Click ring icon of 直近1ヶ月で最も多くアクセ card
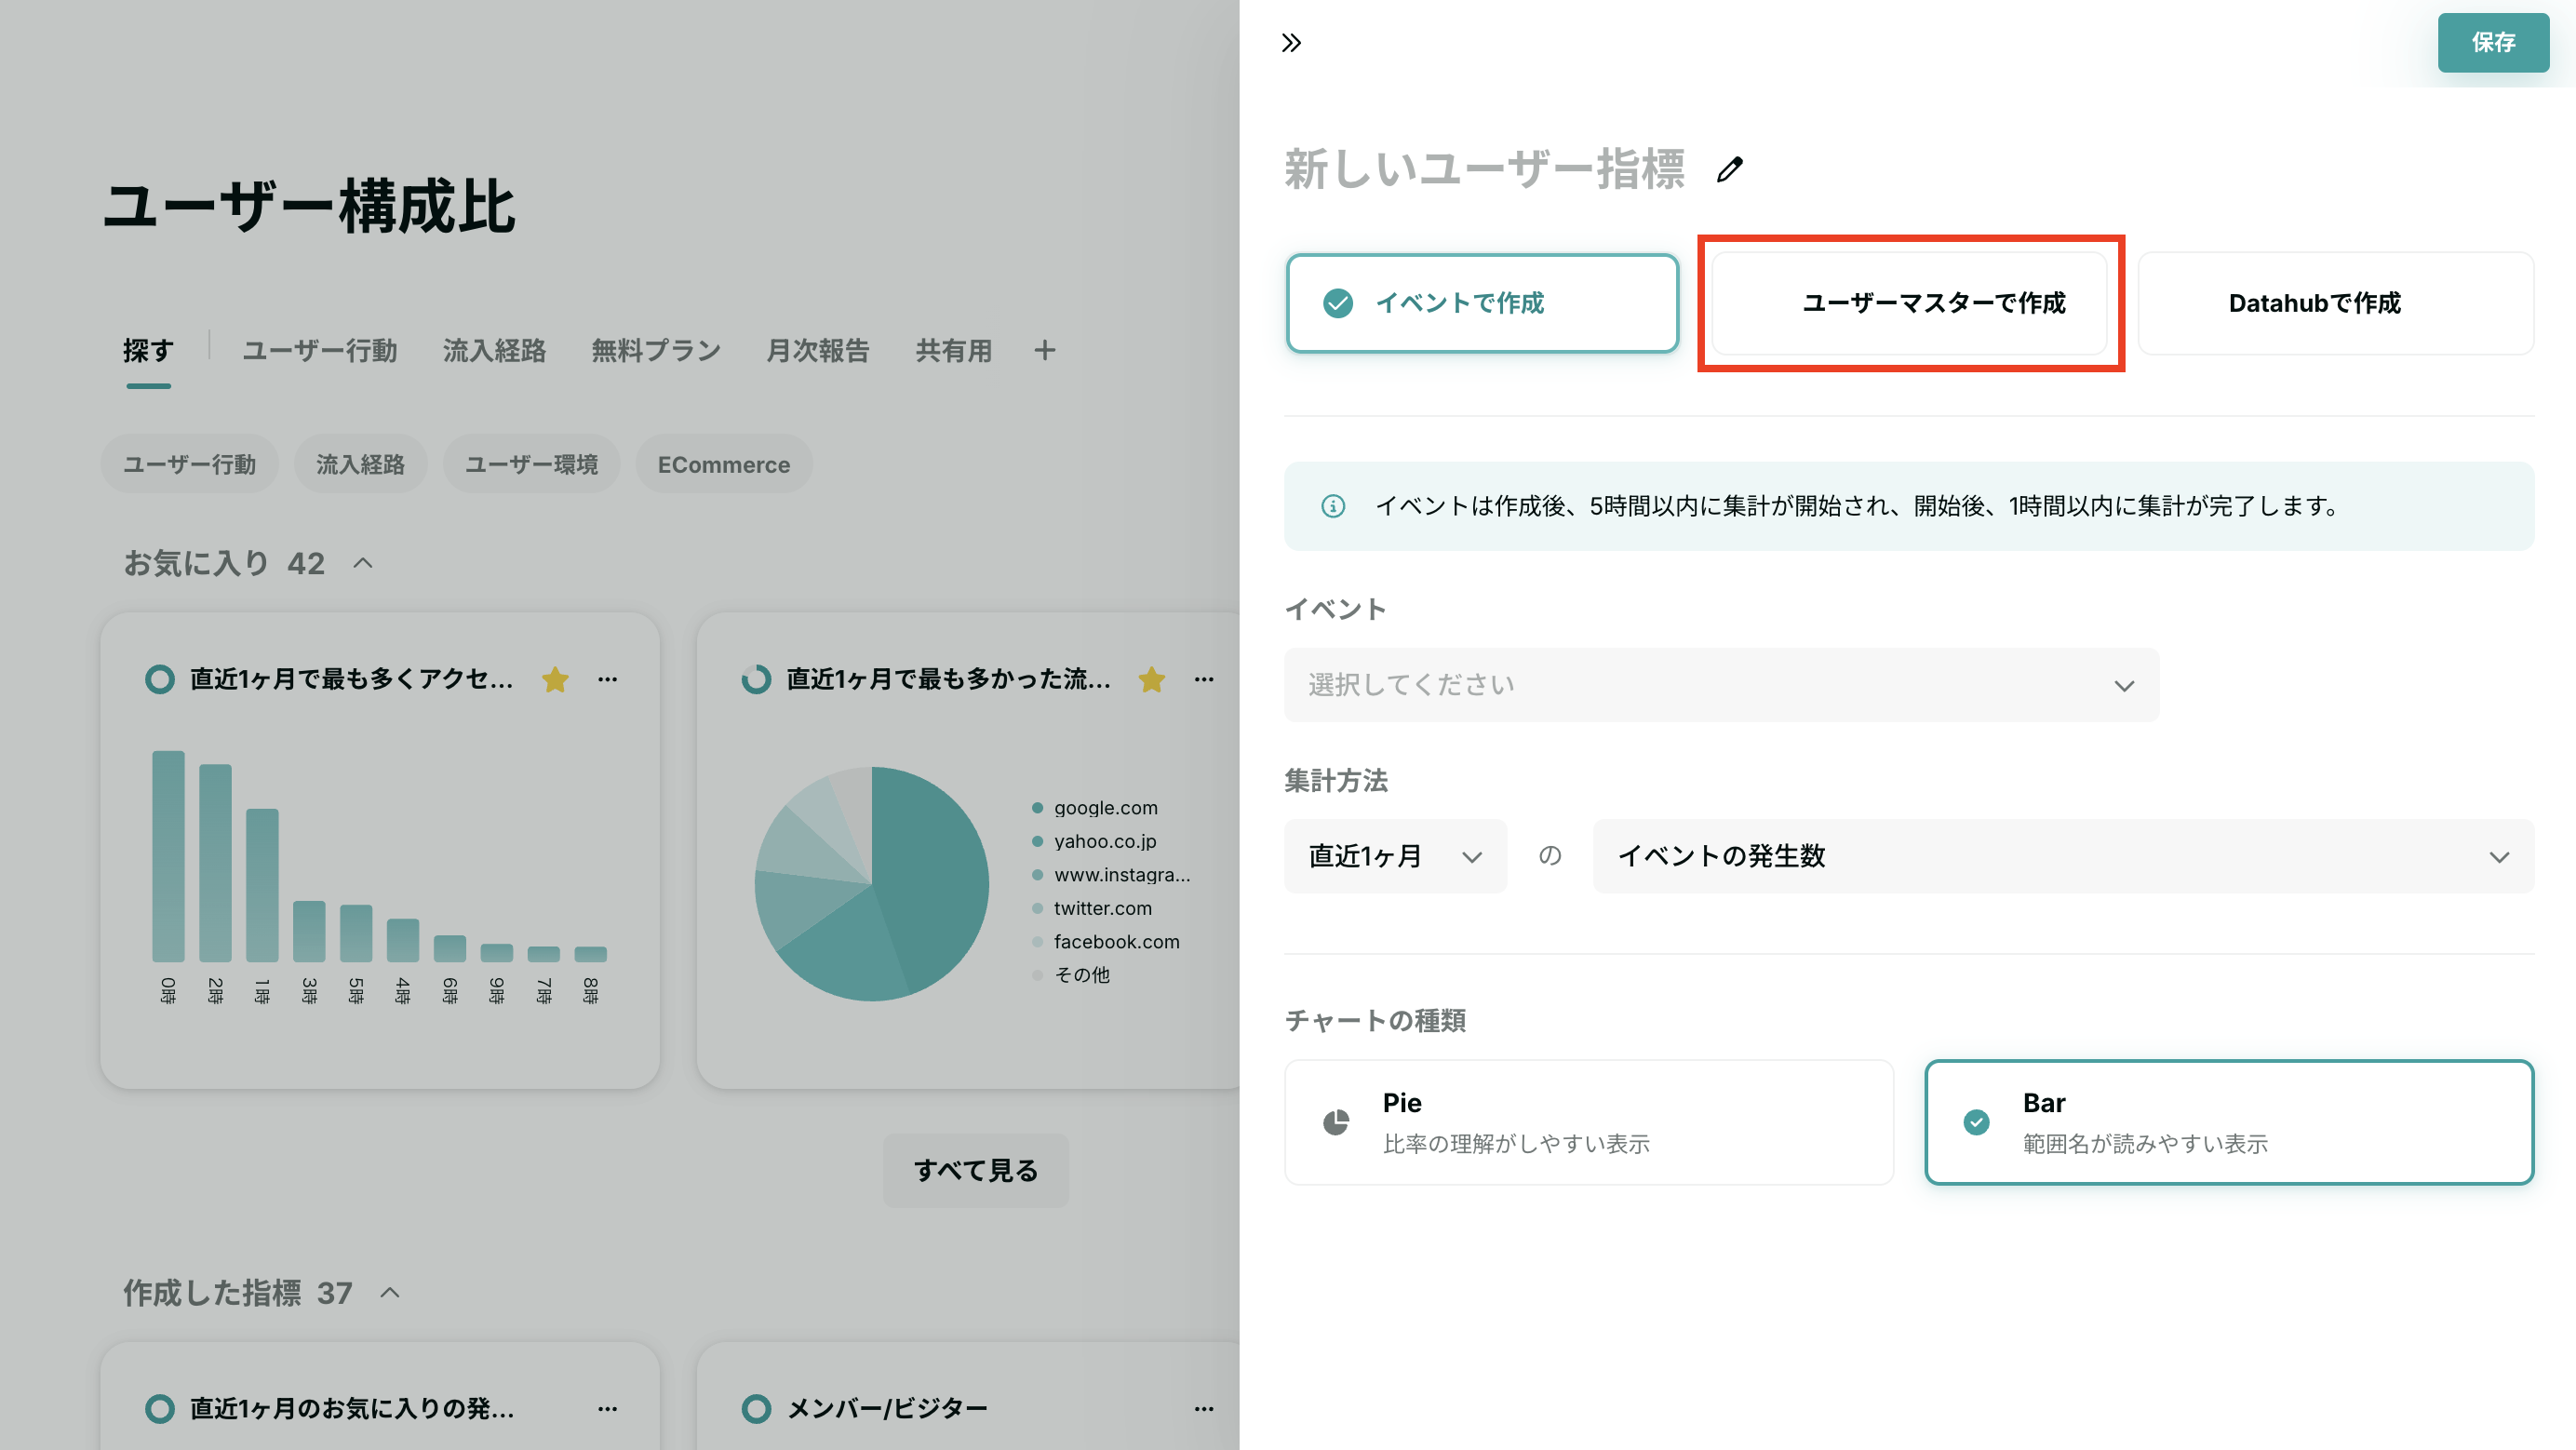The image size is (2576, 1450). 160,680
